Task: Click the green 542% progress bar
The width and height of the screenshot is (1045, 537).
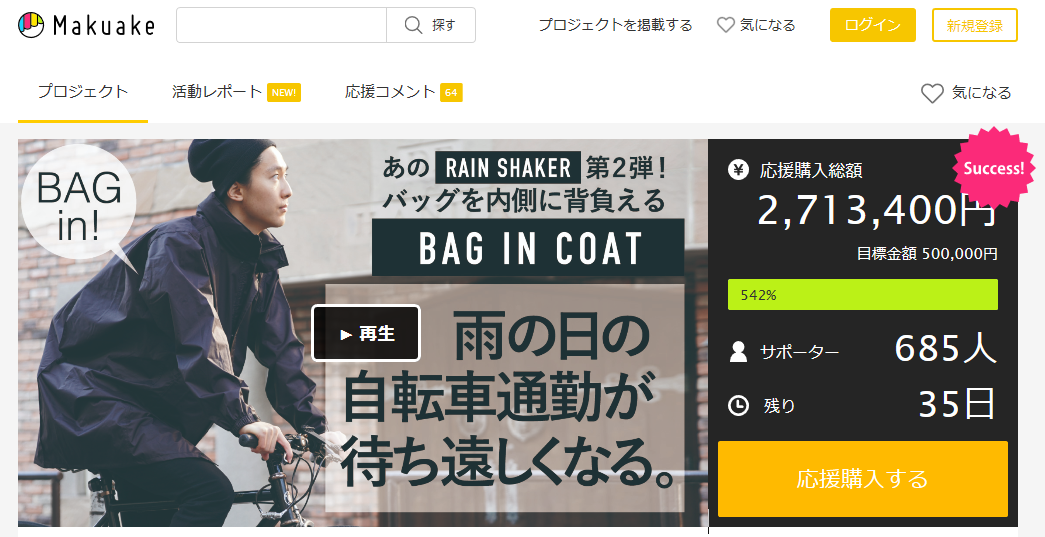Action: [862, 294]
